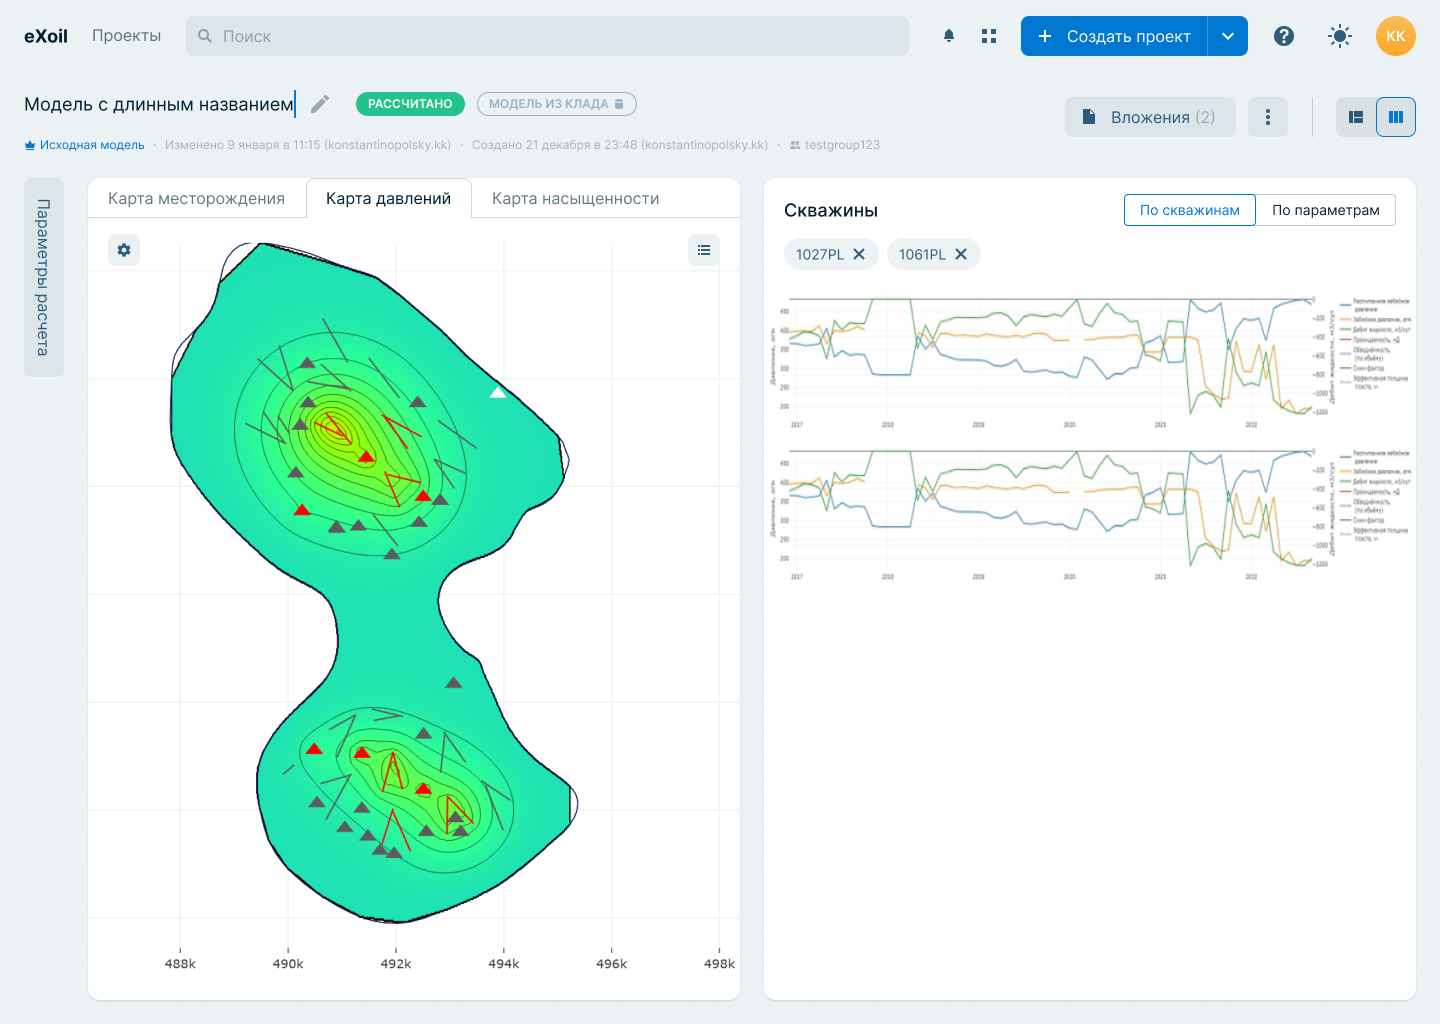The height and width of the screenshot is (1024, 1440).
Task: Click pencil icon to edit model name
Action: 320,104
